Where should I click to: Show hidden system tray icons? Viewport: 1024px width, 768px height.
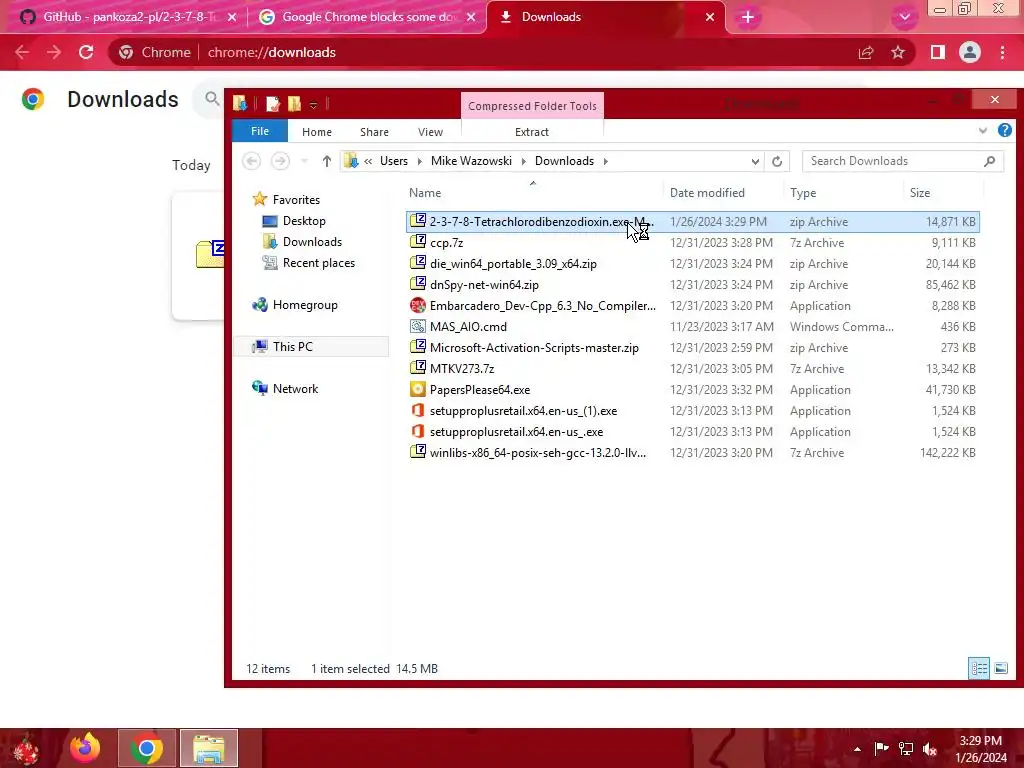click(857, 749)
